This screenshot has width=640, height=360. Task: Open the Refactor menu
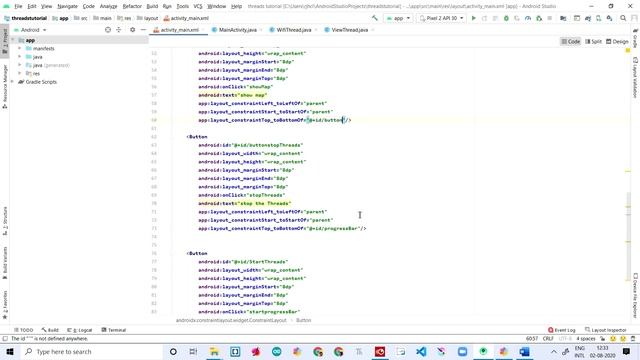pyautogui.click(x=132, y=6)
